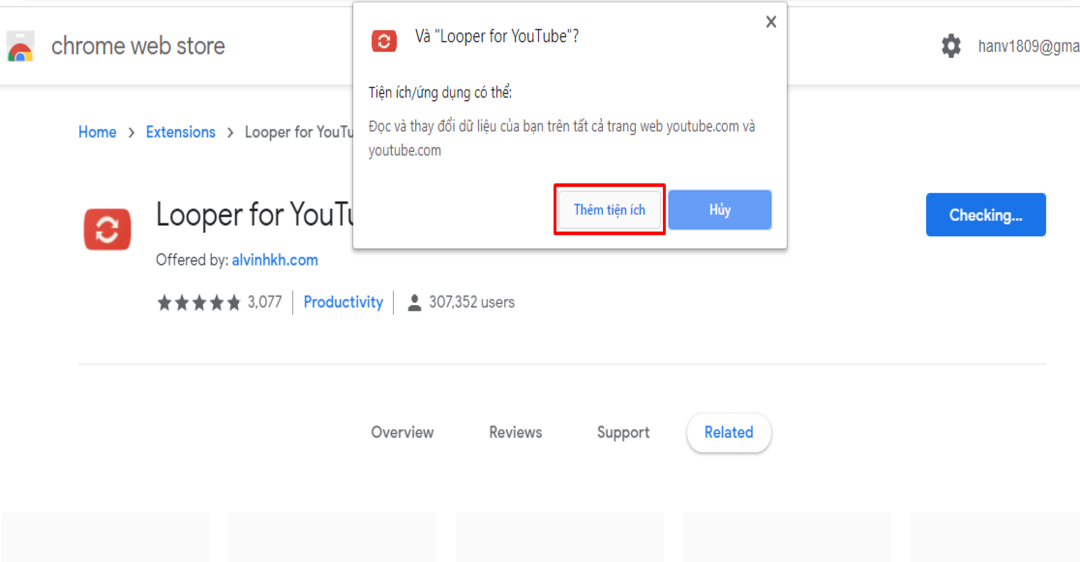Click the Looper for YouTube extension icon
Image resolution: width=1080 pixels, height=562 pixels.
(x=107, y=229)
